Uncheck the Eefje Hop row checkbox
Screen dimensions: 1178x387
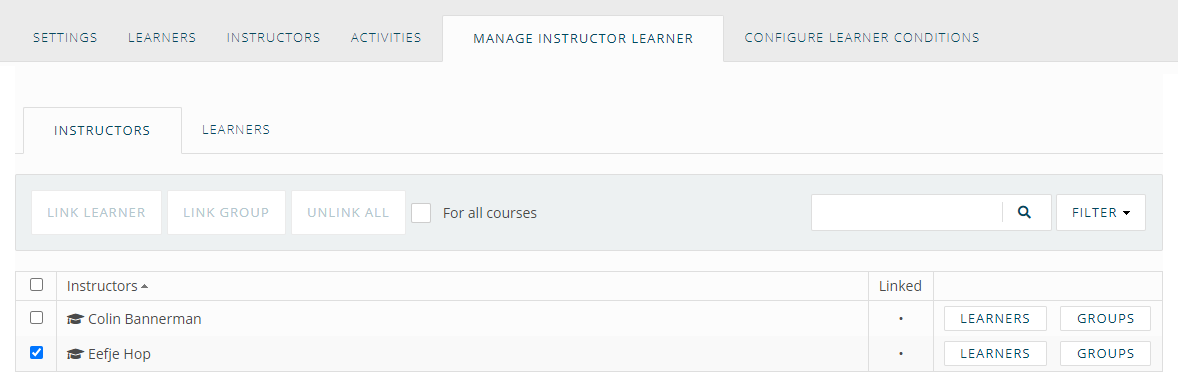36,352
